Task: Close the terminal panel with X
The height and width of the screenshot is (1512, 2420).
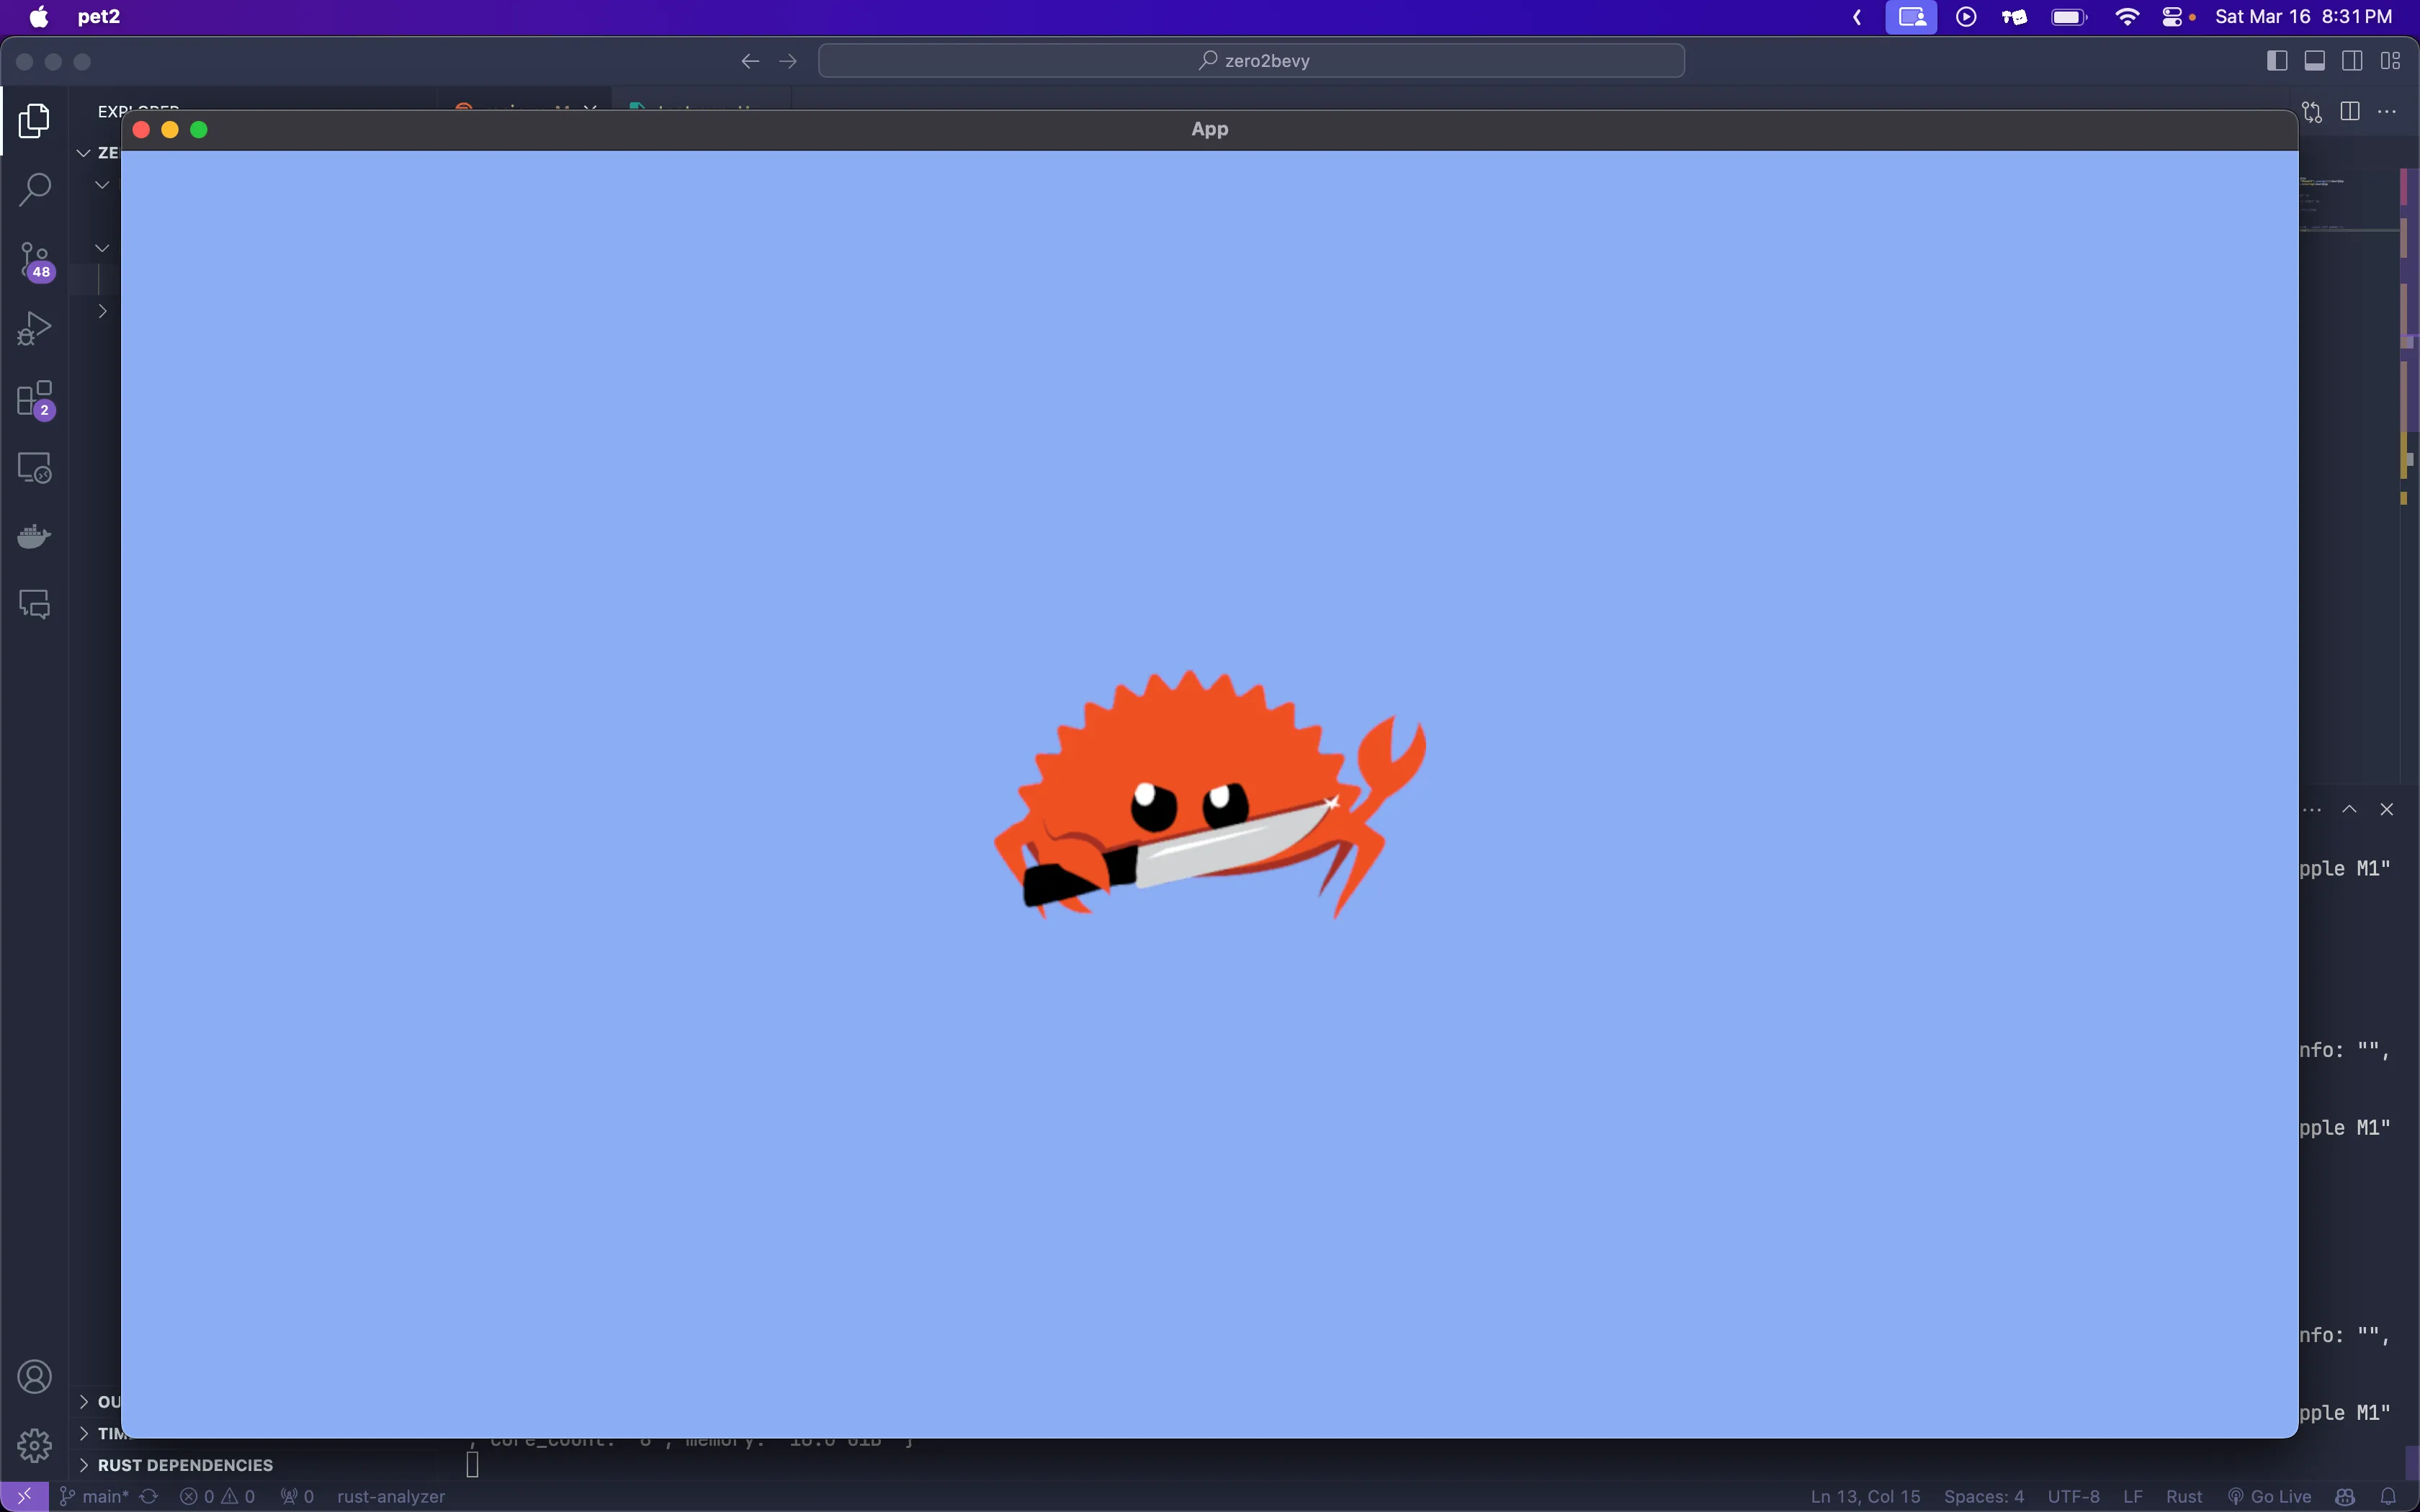Action: (x=2387, y=809)
